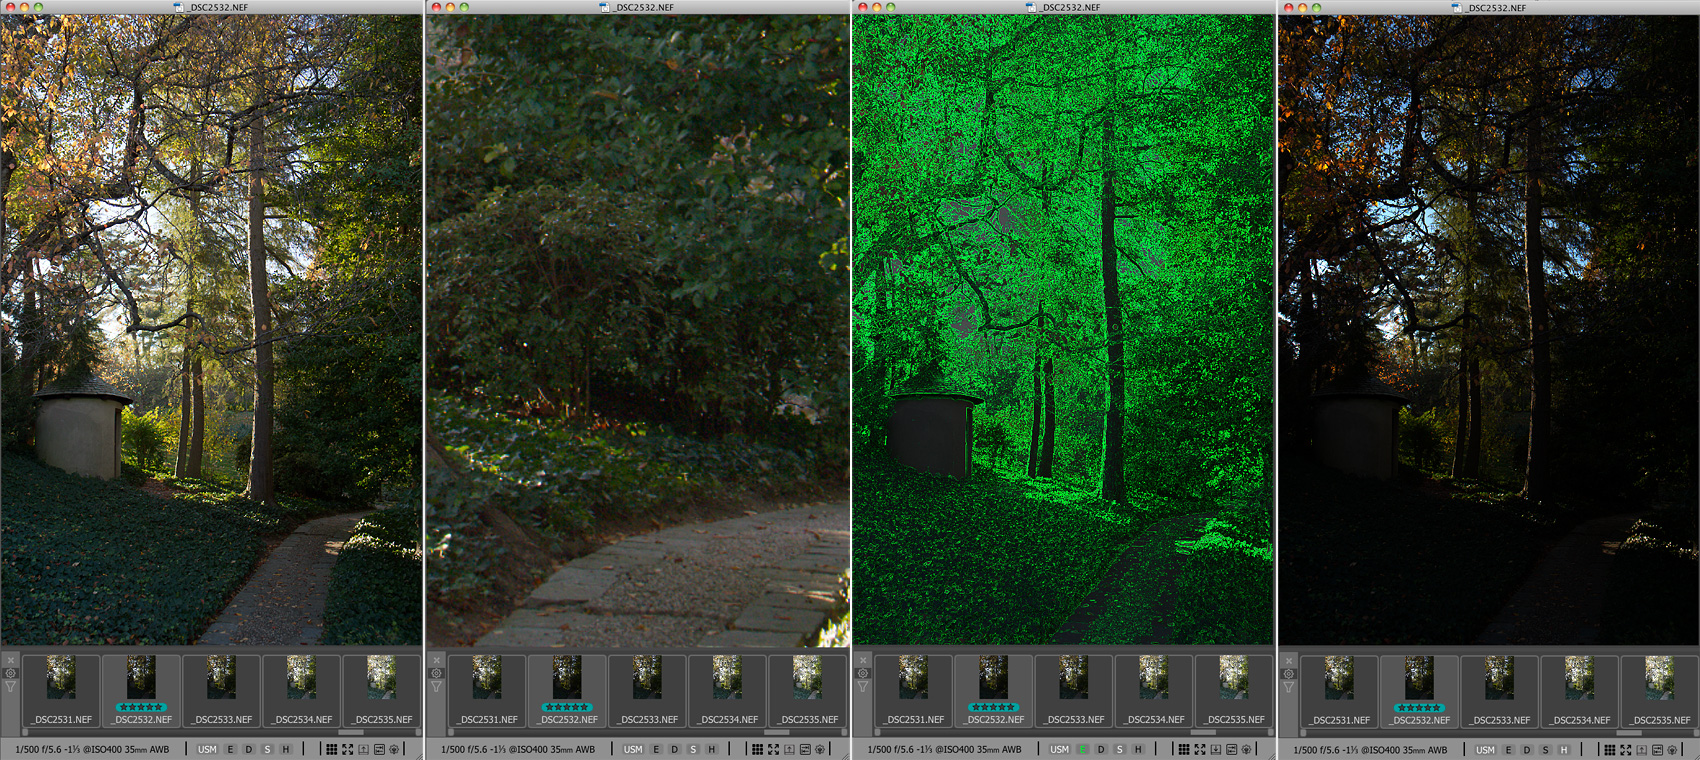Click five-star rating badge in green overlay window
1700x760 pixels.
tap(993, 707)
